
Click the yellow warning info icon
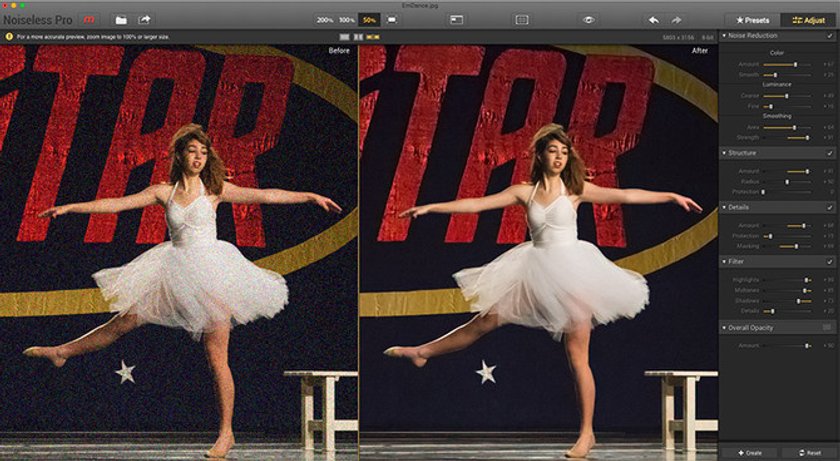point(9,37)
